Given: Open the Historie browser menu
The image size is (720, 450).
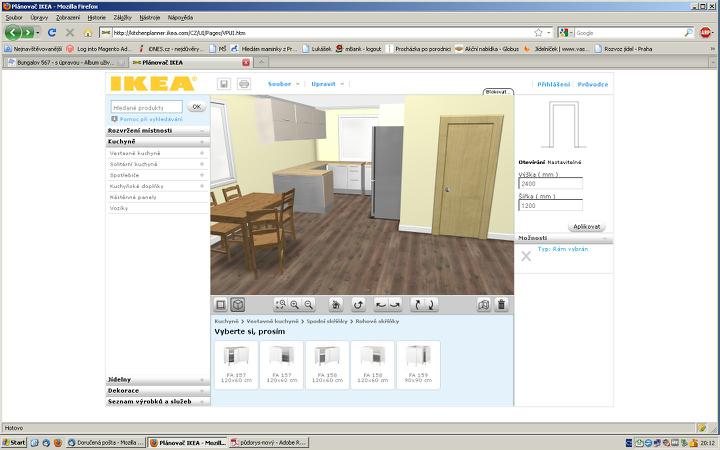Looking at the screenshot, I should (96, 18).
